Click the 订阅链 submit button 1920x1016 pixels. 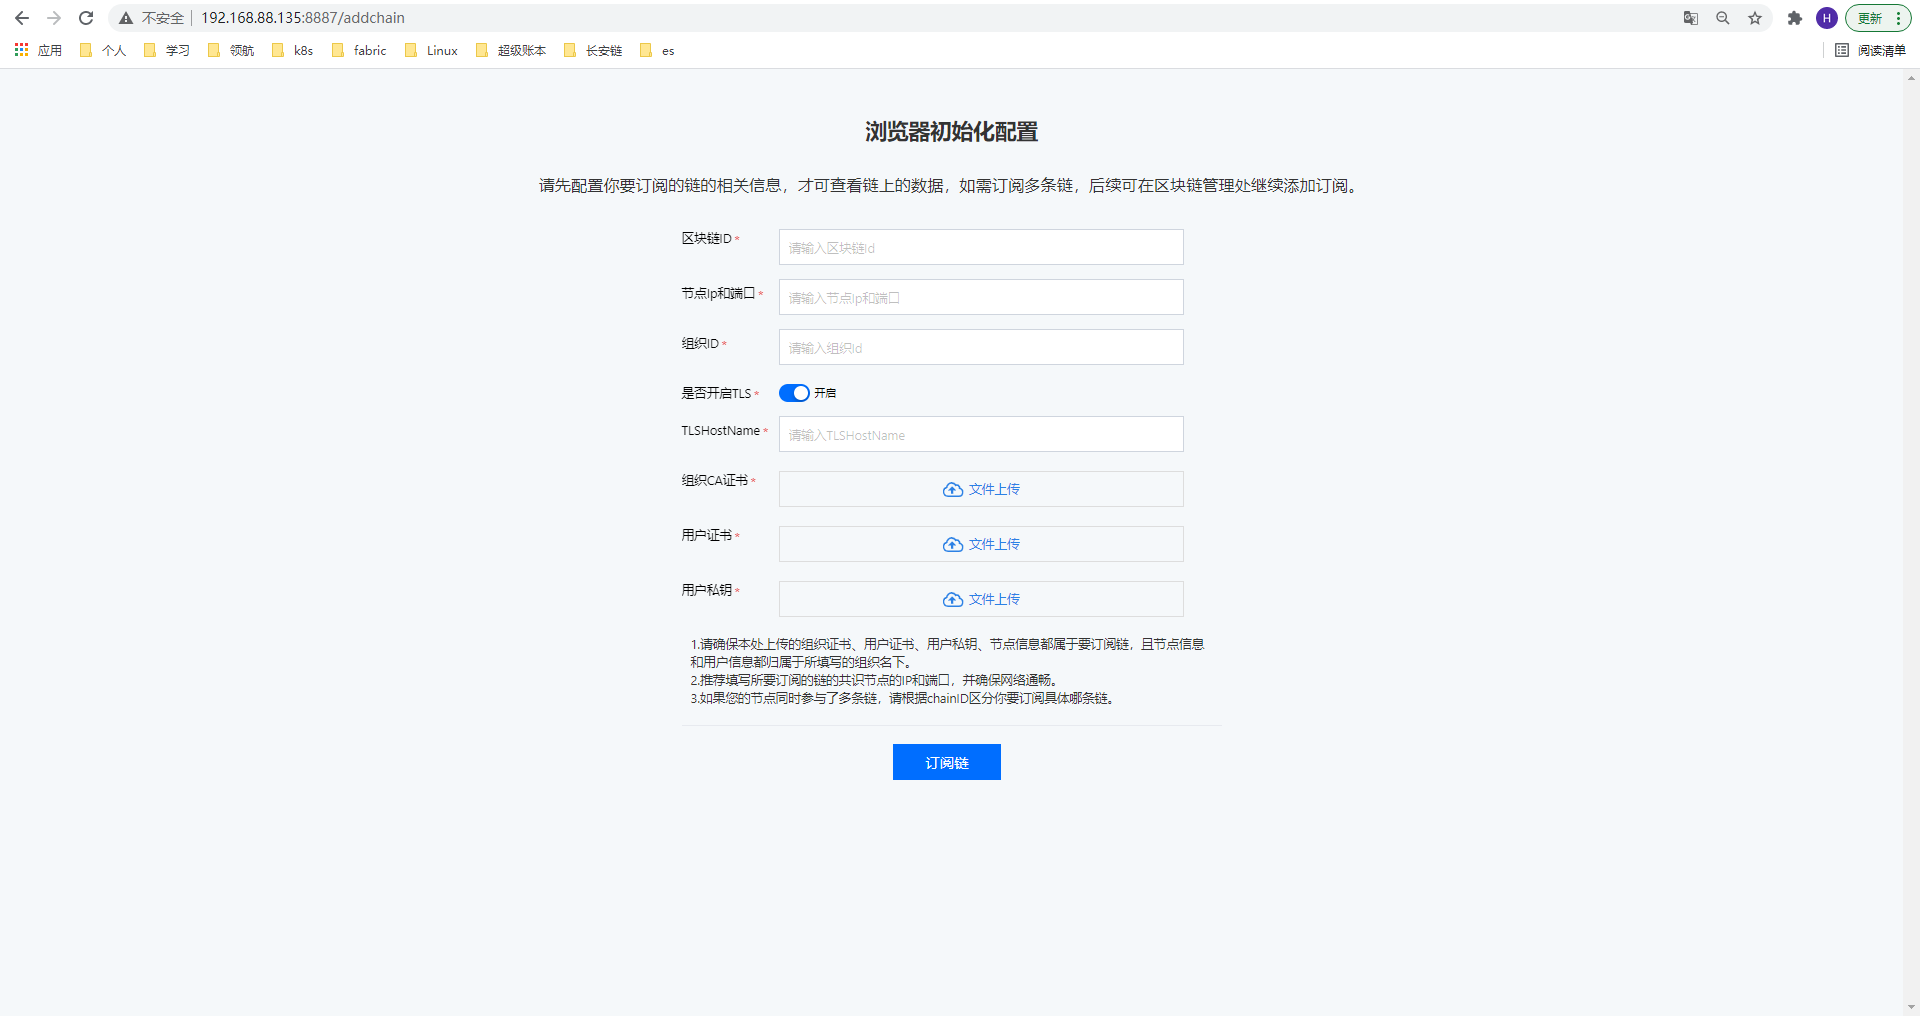(x=946, y=762)
